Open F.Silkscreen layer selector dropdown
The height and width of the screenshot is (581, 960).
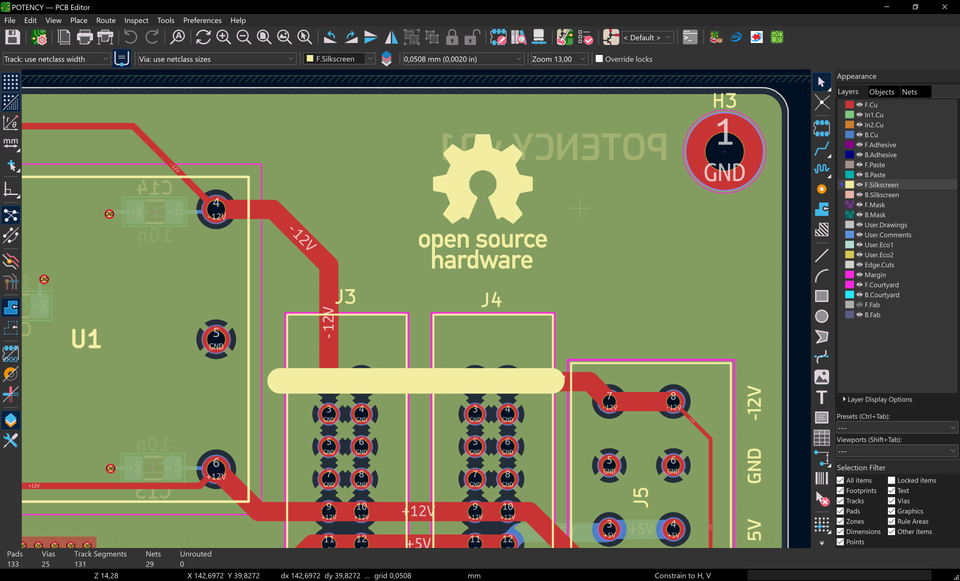339,59
